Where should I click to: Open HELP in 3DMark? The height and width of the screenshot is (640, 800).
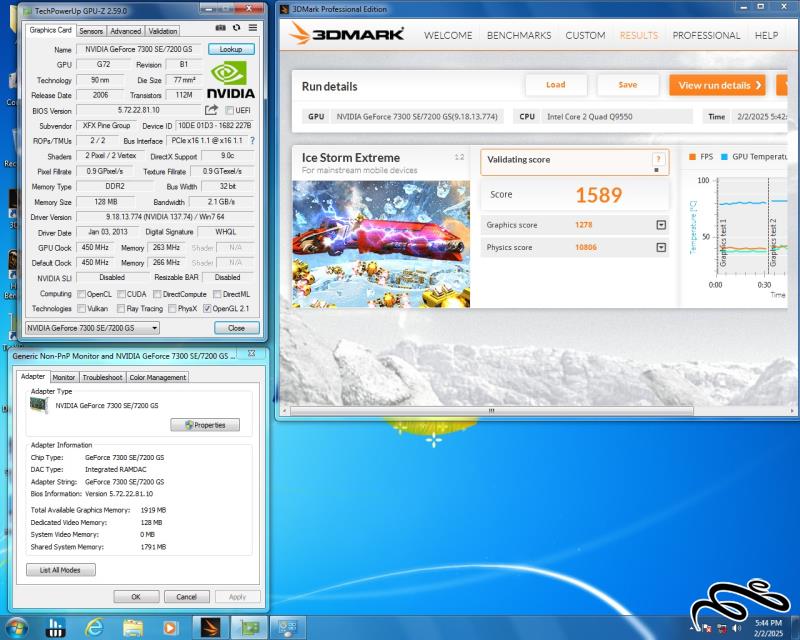tap(766, 35)
